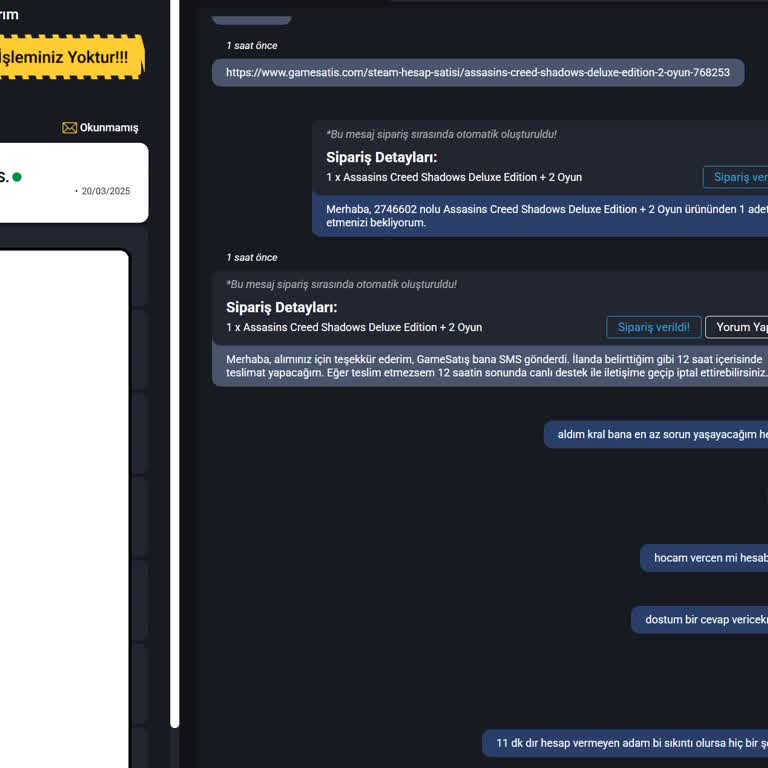The height and width of the screenshot is (768, 768).
Task: Click the large white panel in the sidebar
Action: [64, 509]
